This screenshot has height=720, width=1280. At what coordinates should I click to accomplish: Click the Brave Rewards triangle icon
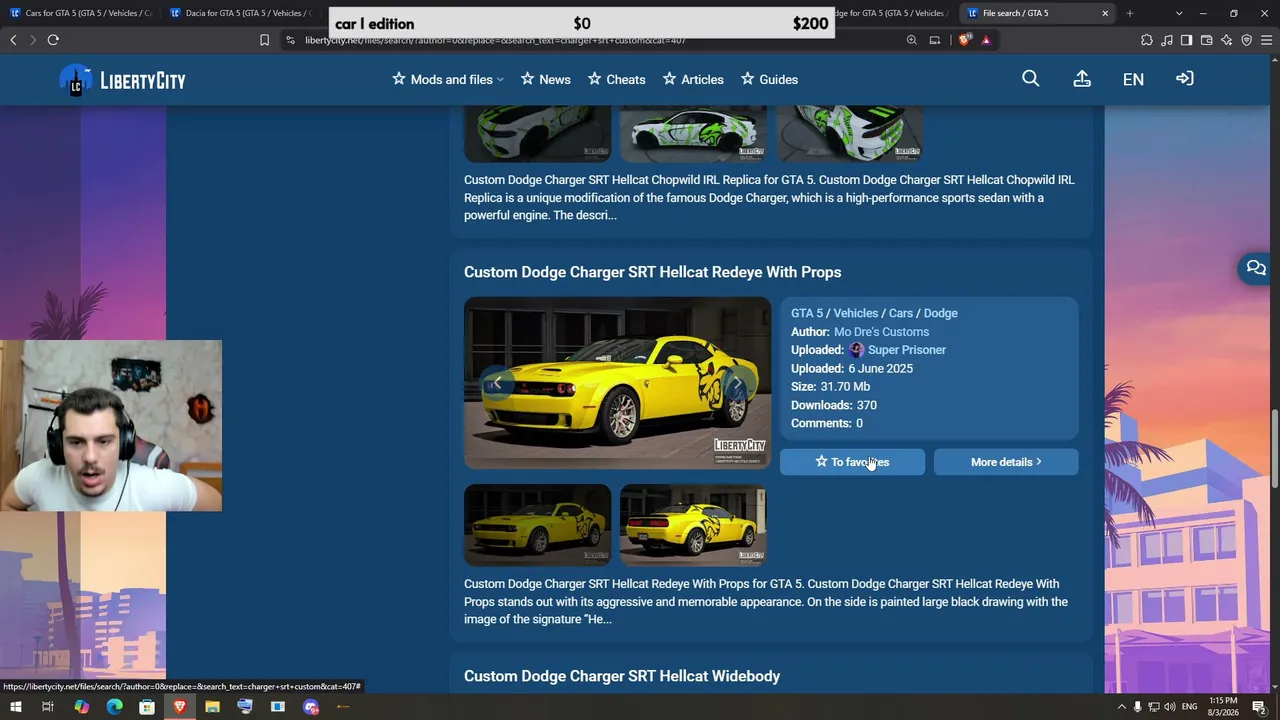pos(986,40)
